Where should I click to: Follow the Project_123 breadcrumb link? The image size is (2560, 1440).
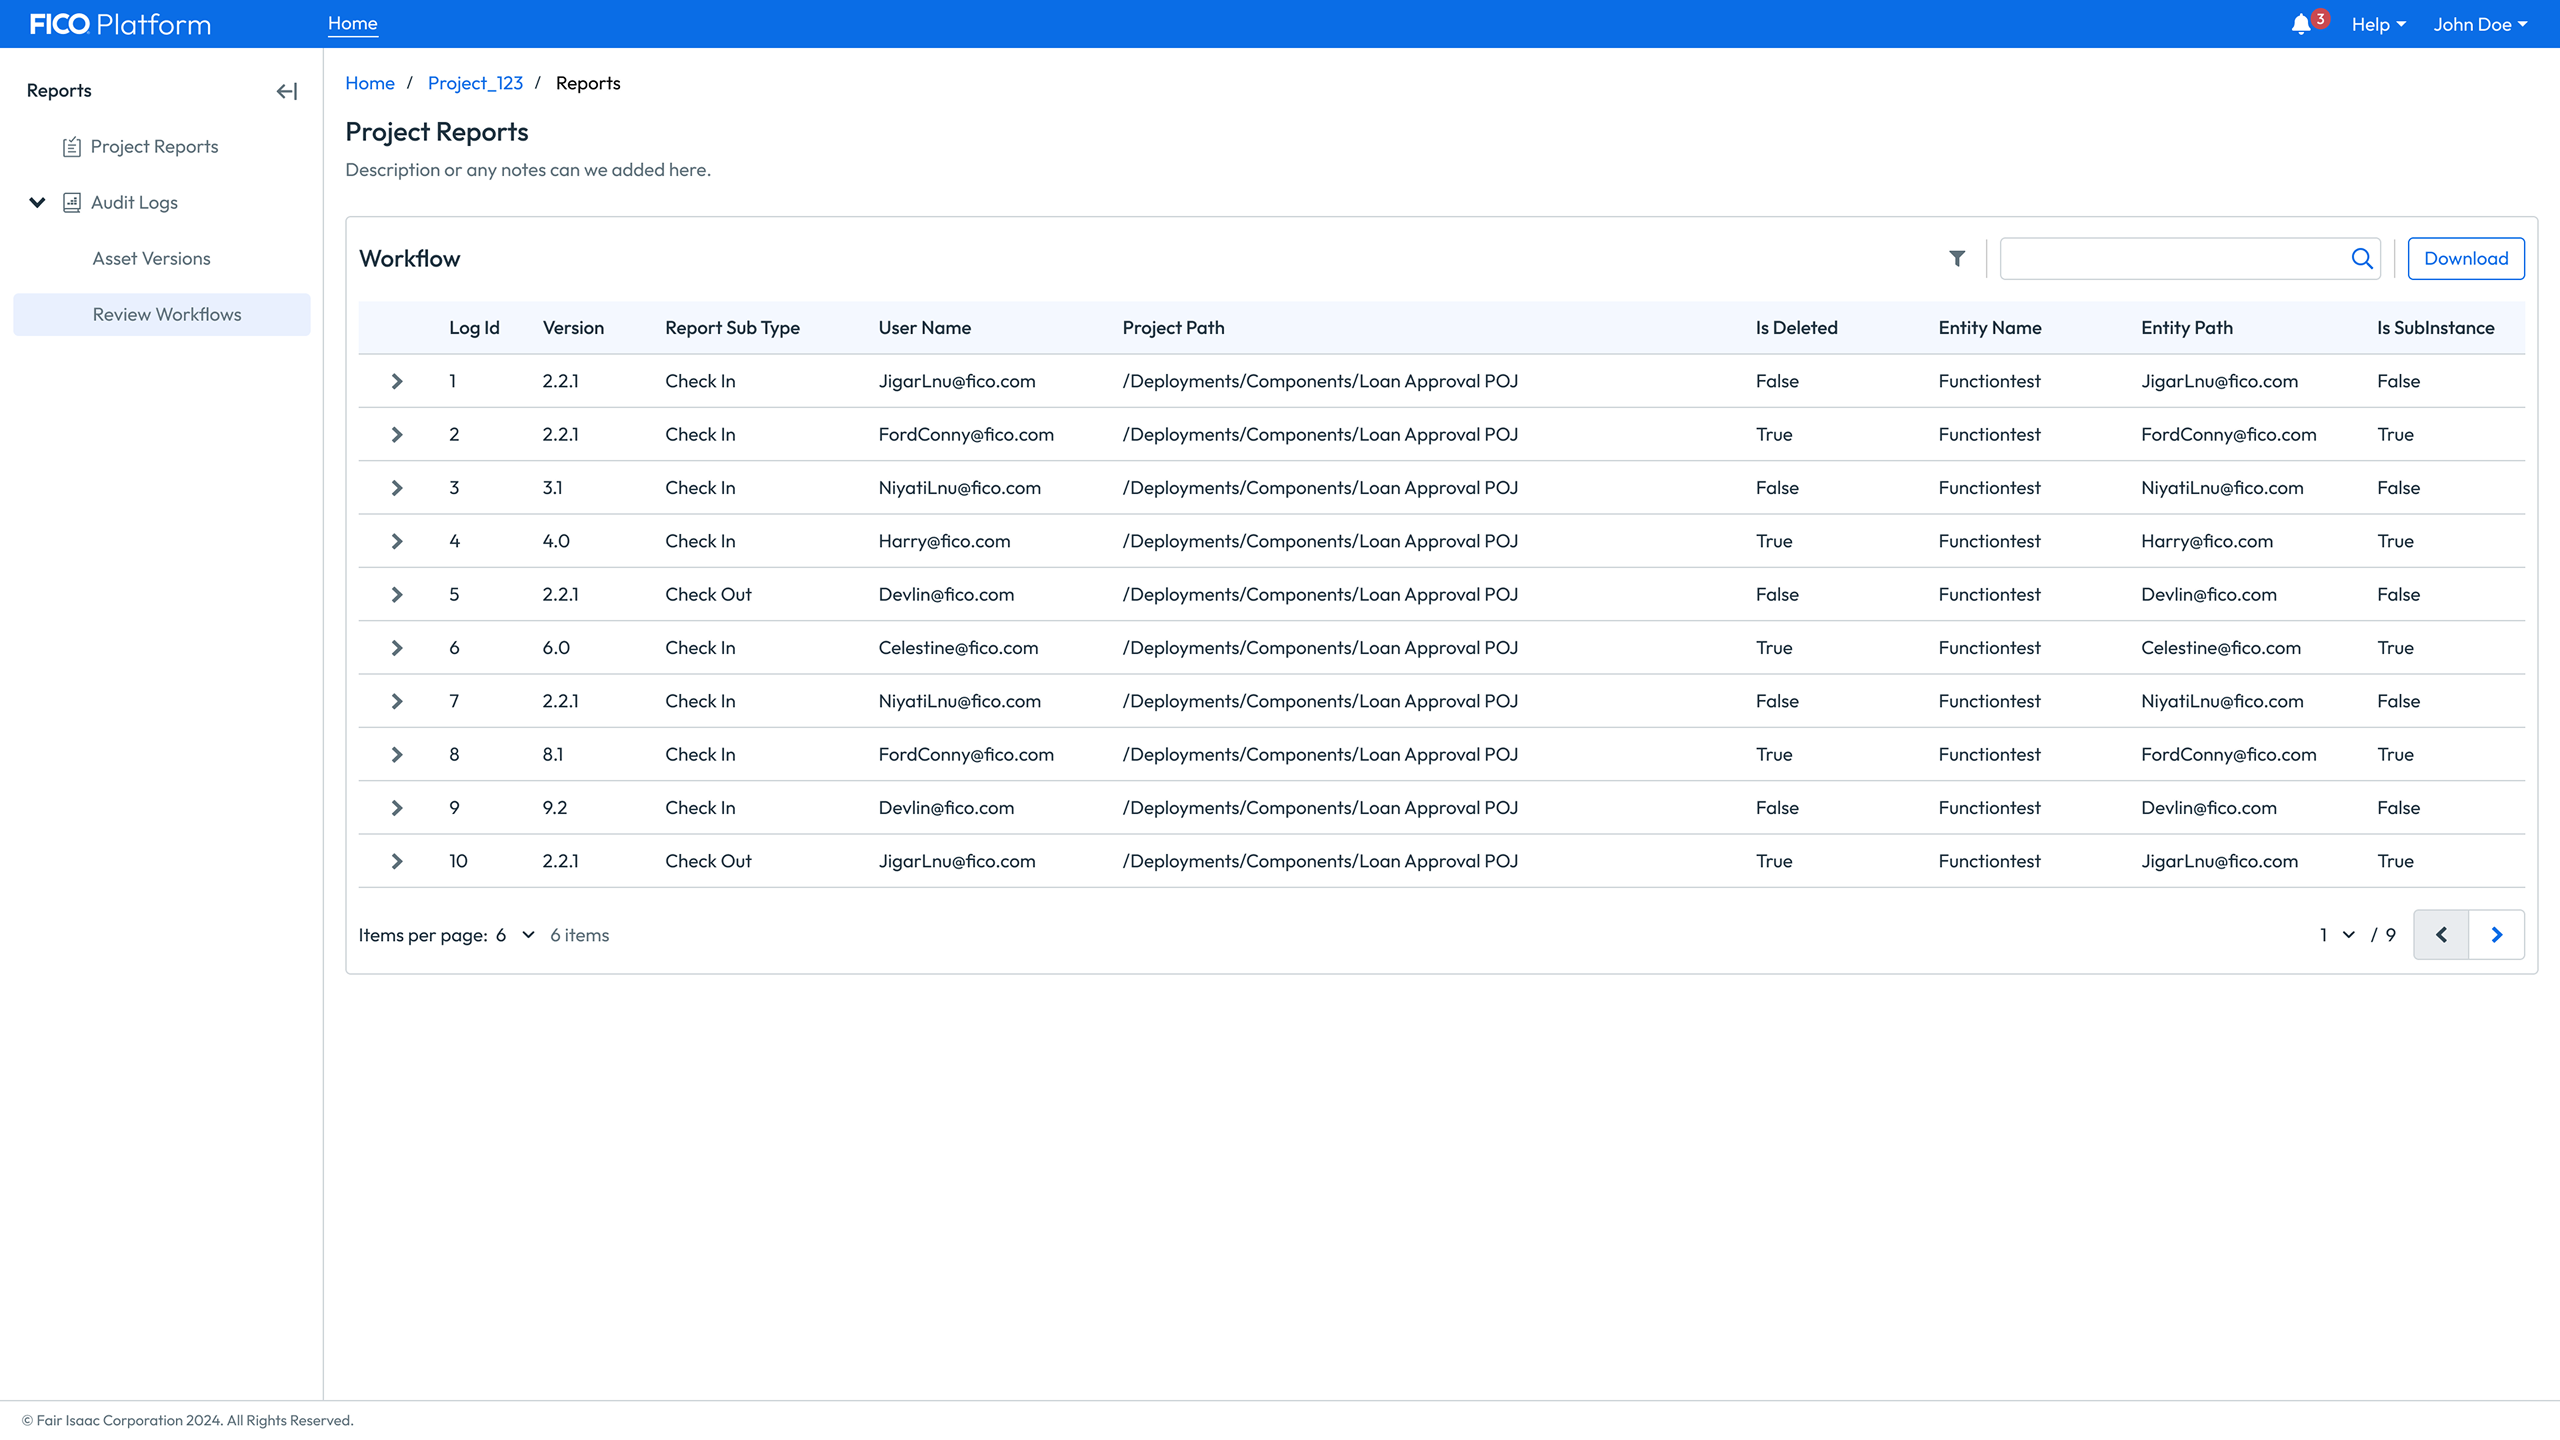[475, 83]
